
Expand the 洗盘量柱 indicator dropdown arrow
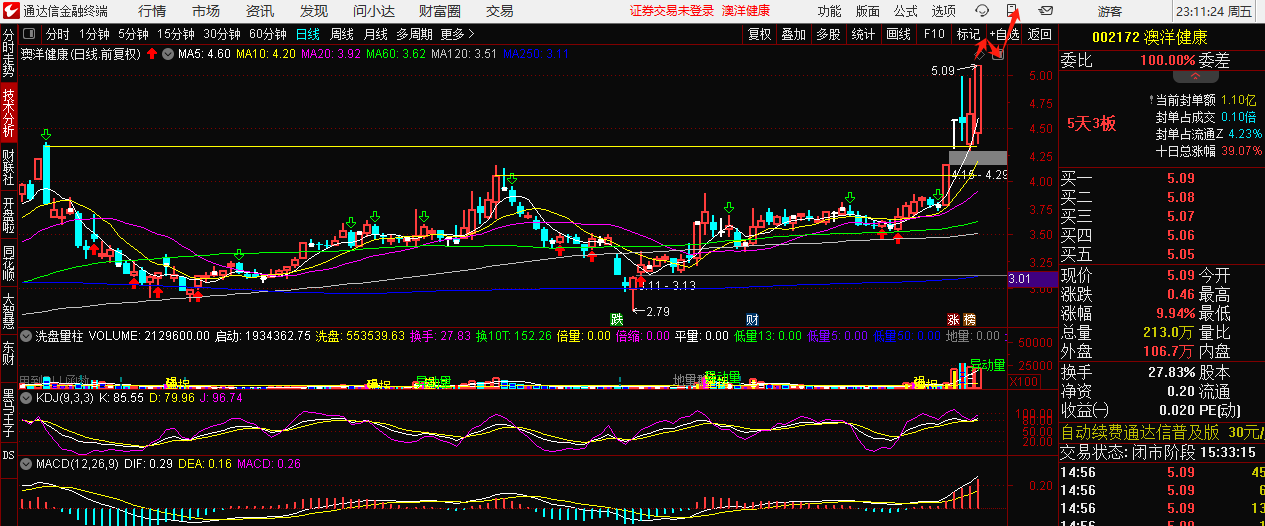(x=27, y=336)
